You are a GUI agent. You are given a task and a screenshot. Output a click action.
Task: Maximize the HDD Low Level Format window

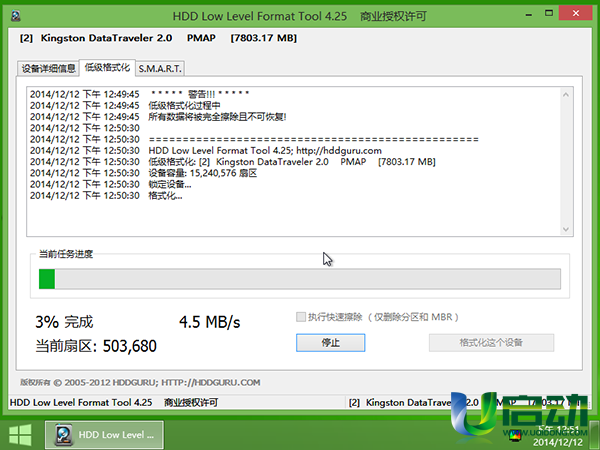549,13
